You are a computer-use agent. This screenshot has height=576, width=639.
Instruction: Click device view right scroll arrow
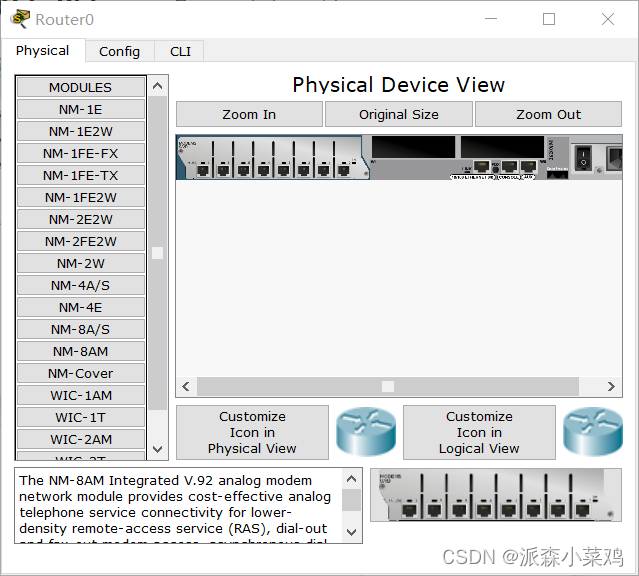[611, 386]
